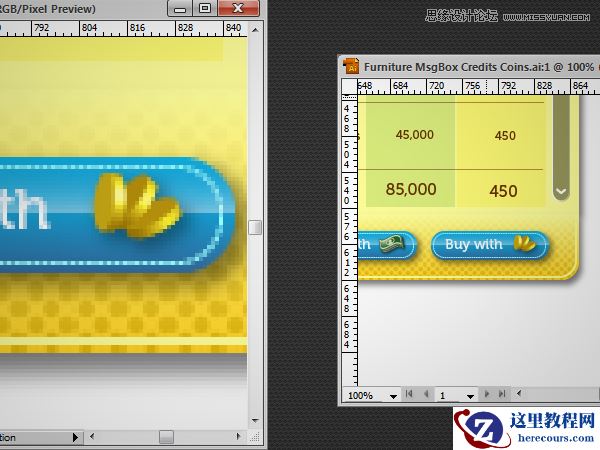
Task: Click scroll left arrow in right window status bar
Action: pyautogui.click(x=519, y=393)
